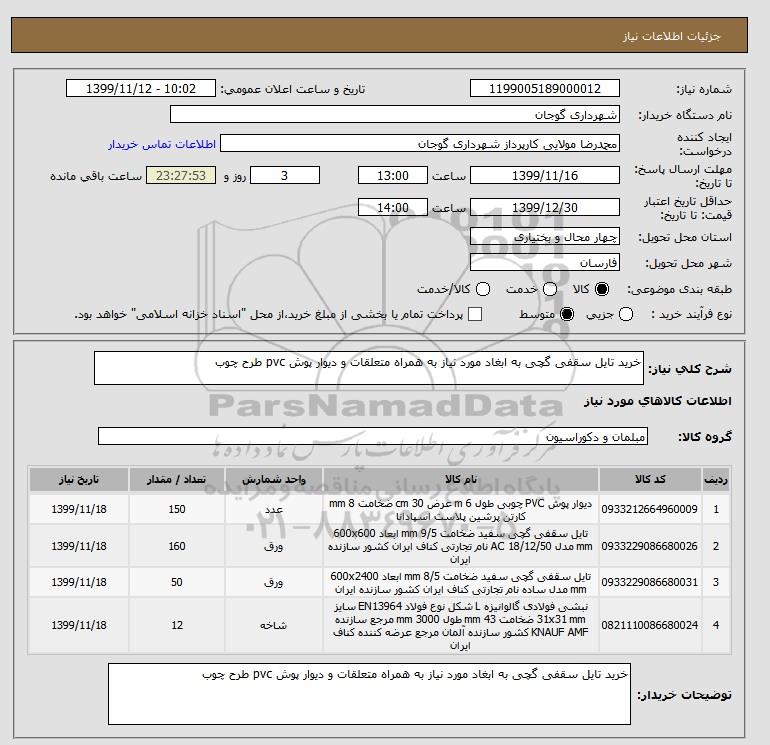The image size is (770, 745).
Task: Click unit شاخه in row 4
Action: [274, 625]
